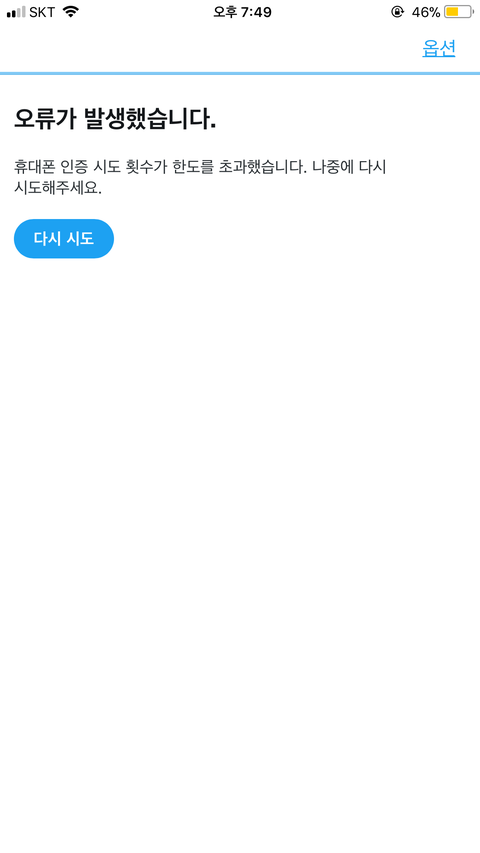
Task: Click the 다시 시도 button
Action: (64, 238)
